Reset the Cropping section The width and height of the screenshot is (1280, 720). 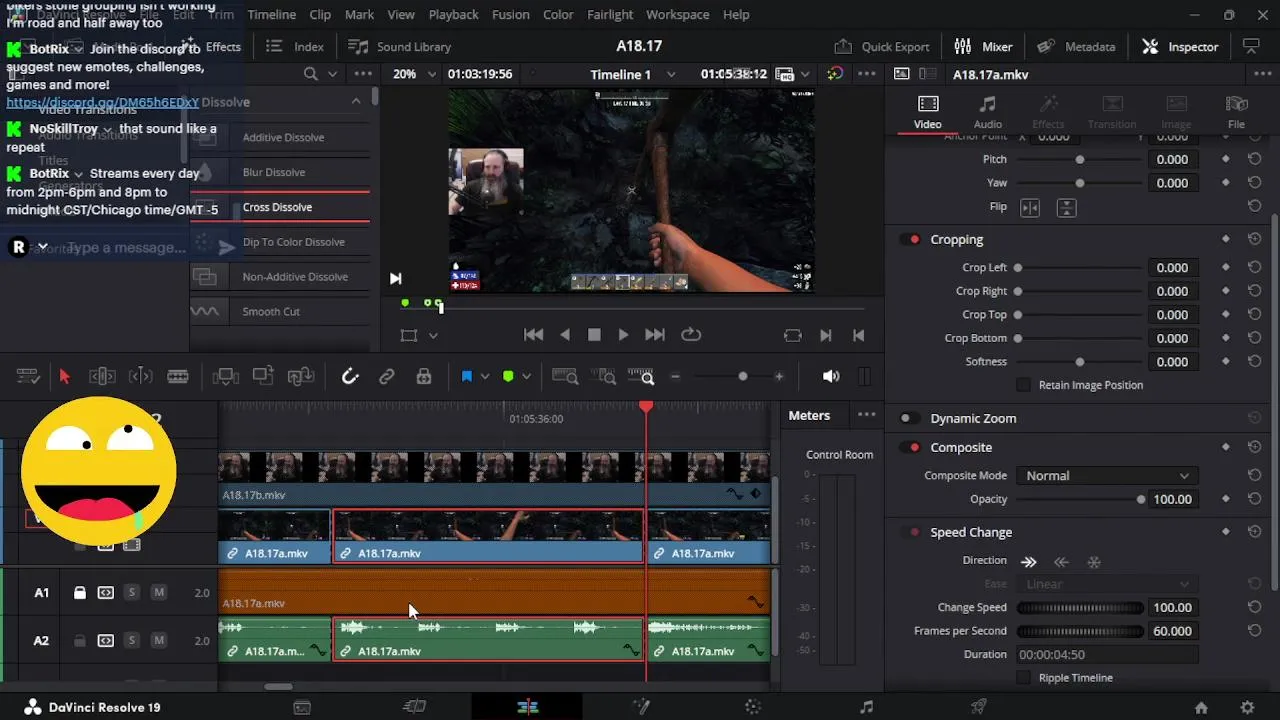coord(1254,240)
